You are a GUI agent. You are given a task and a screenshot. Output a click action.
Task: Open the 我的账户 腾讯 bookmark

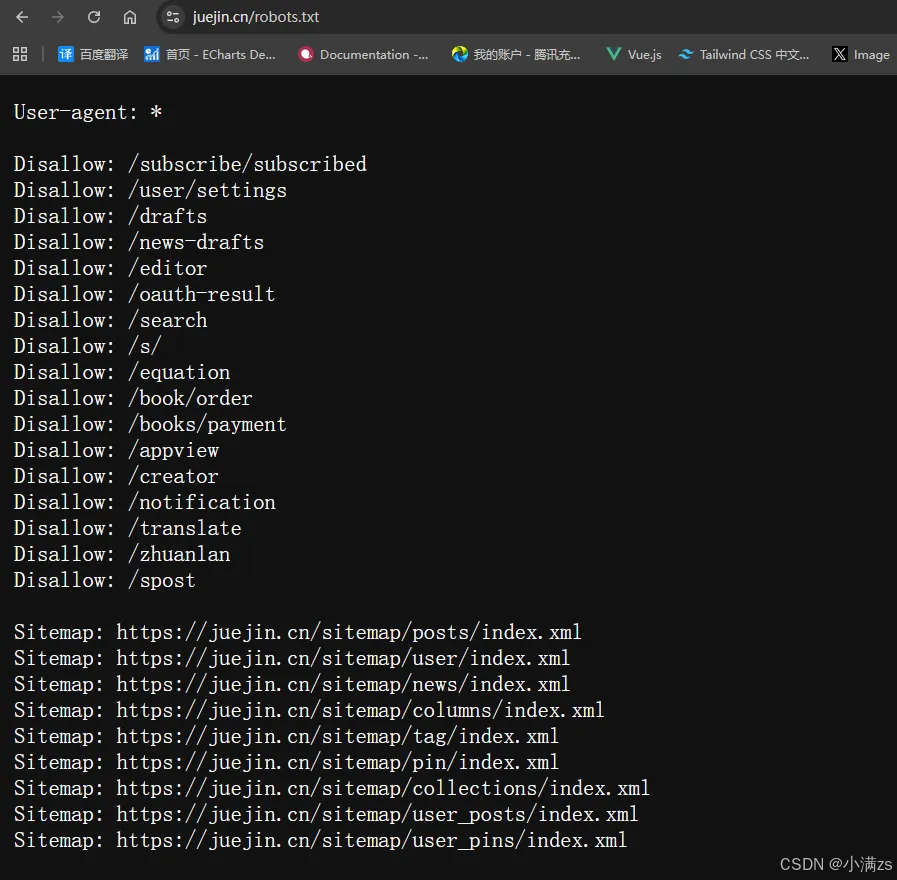click(x=515, y=54)
